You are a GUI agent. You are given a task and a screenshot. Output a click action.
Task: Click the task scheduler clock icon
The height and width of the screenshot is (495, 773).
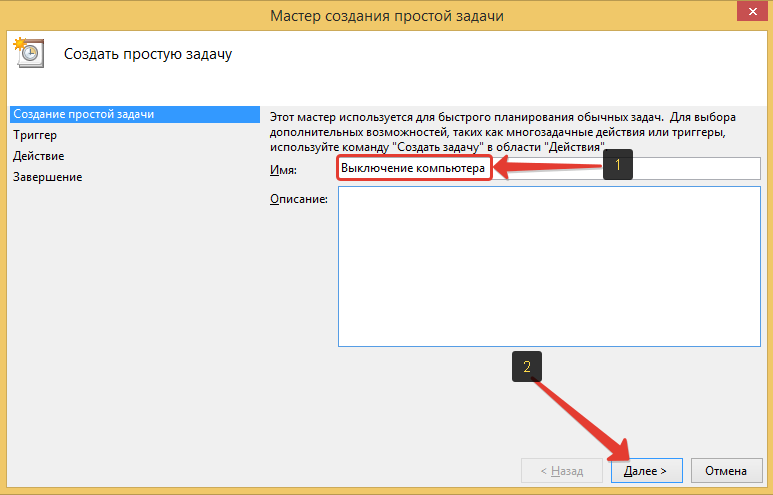click(x=29, y=53)
